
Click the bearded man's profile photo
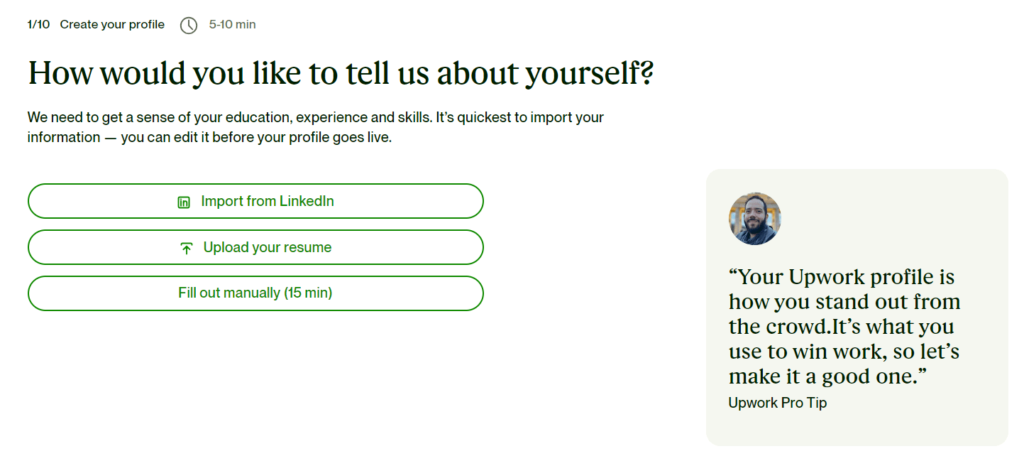point(754,219)
